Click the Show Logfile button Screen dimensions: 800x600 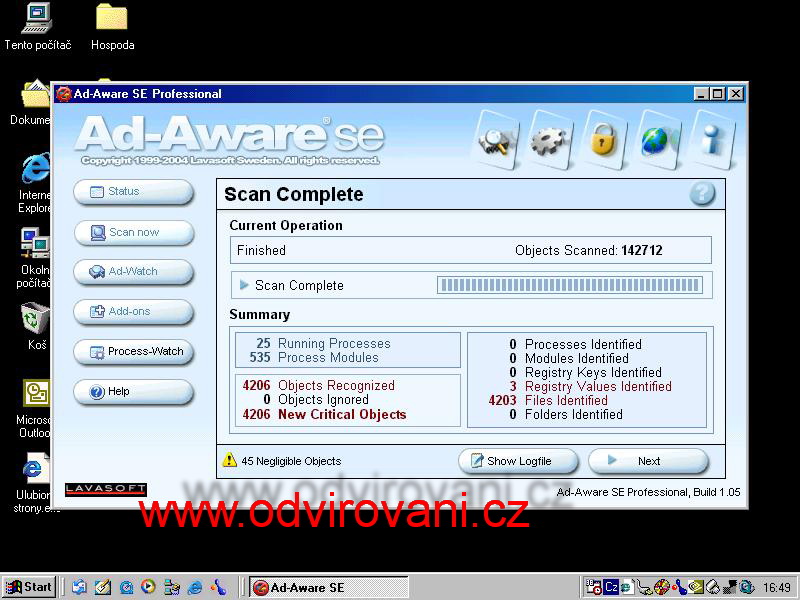pos(518,461)
